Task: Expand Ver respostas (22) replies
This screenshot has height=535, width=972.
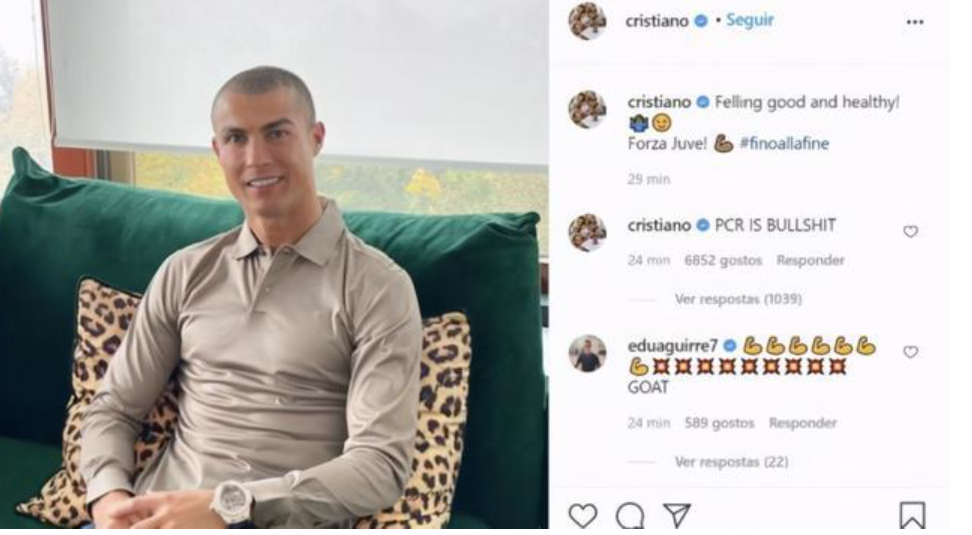Action: (x=731, y=462)
